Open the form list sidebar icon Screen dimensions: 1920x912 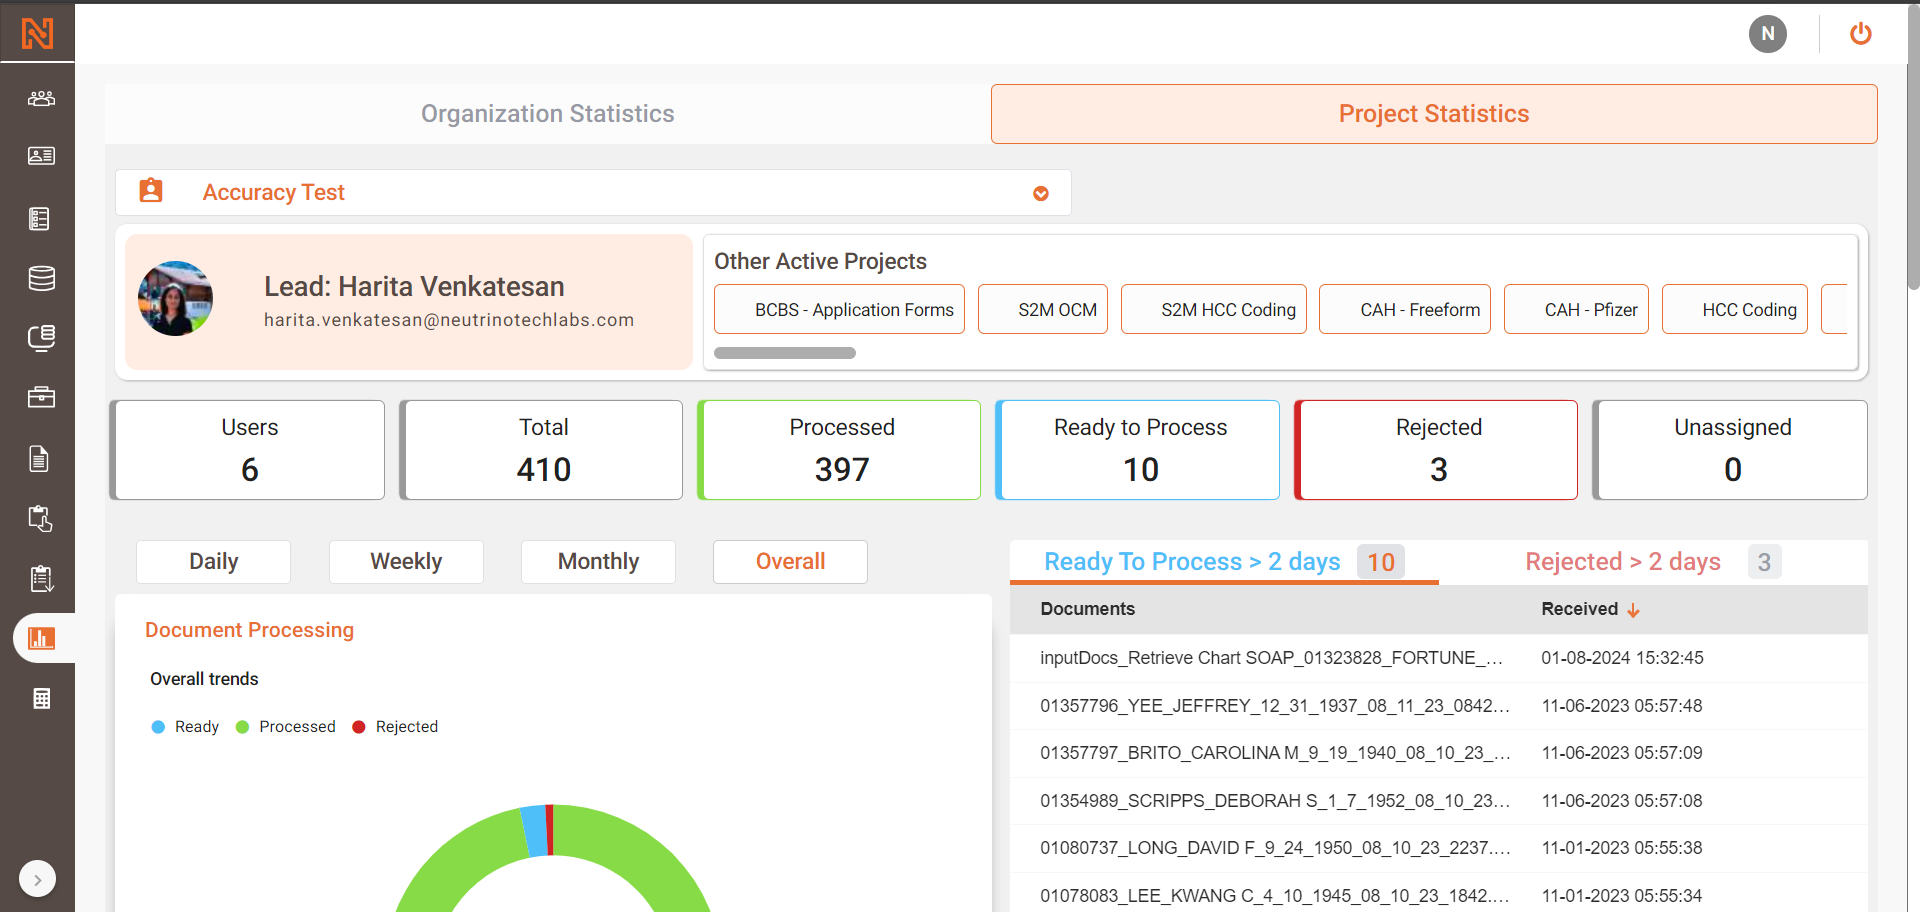(40, 219)
